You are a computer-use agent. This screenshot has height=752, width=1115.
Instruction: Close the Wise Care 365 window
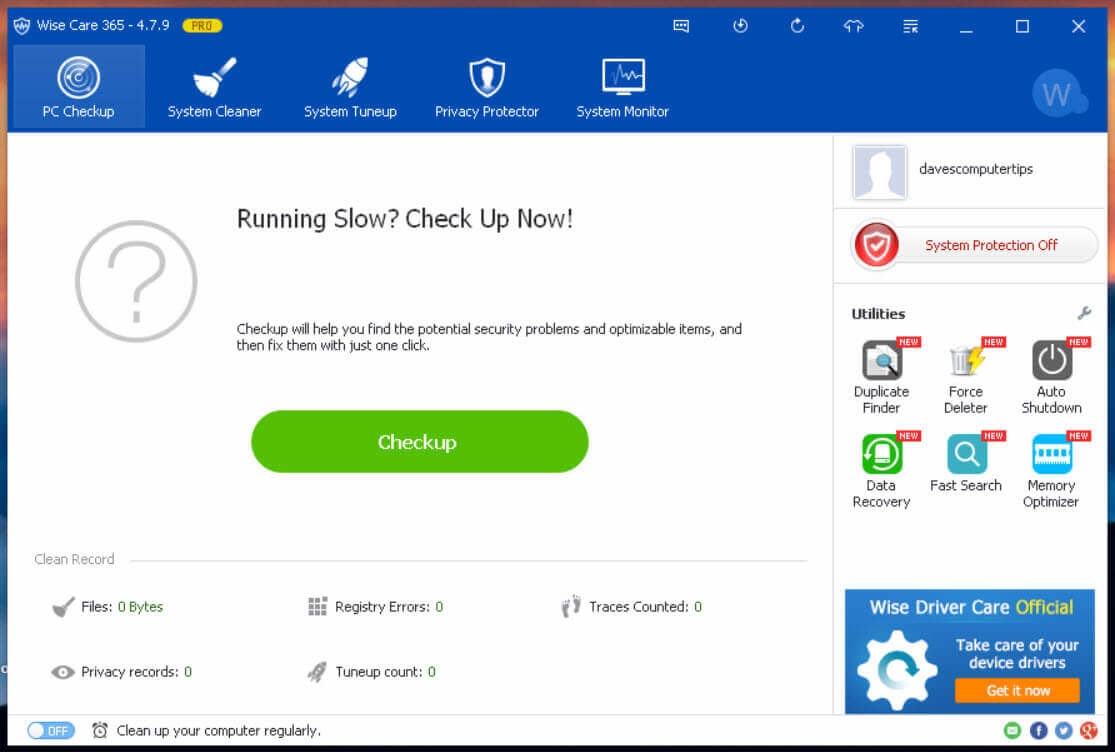click(1079, 26)
